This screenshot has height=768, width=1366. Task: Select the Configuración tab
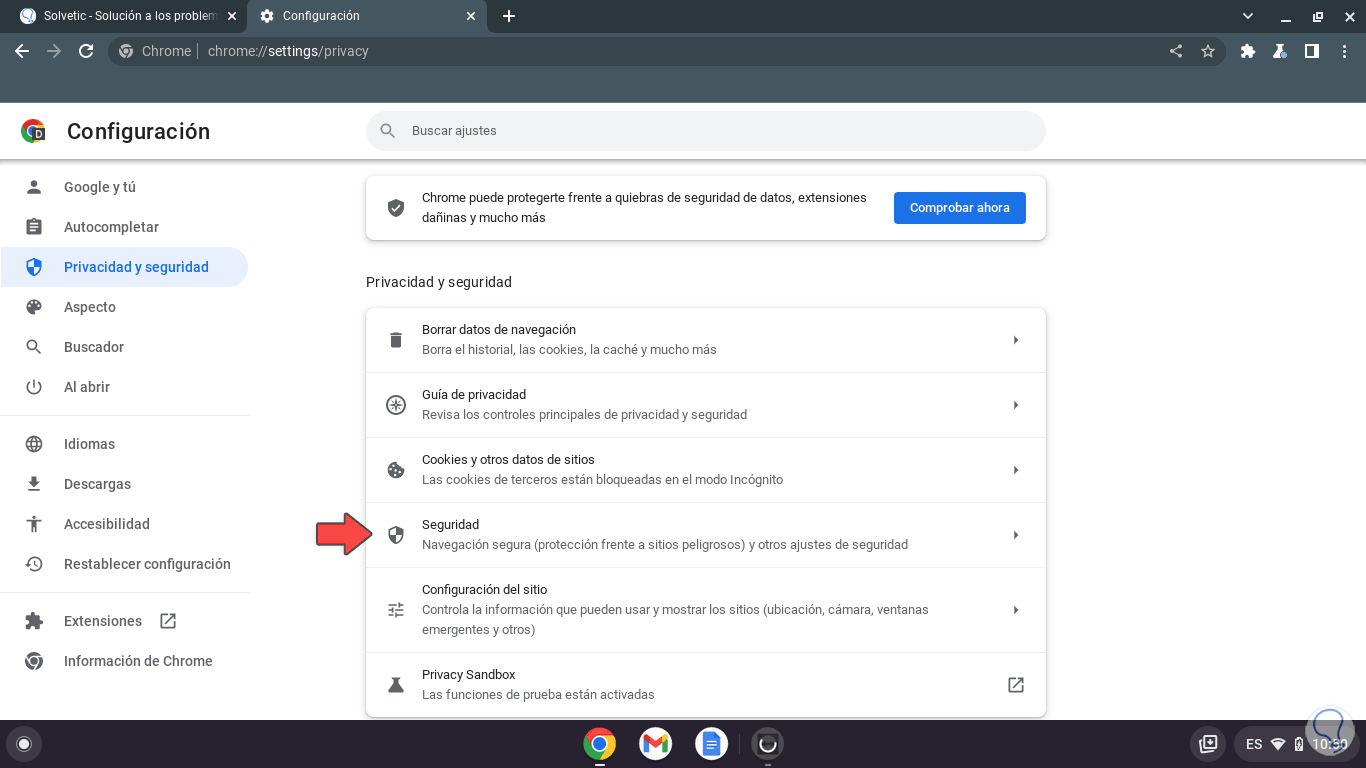(x=369, y=16)
